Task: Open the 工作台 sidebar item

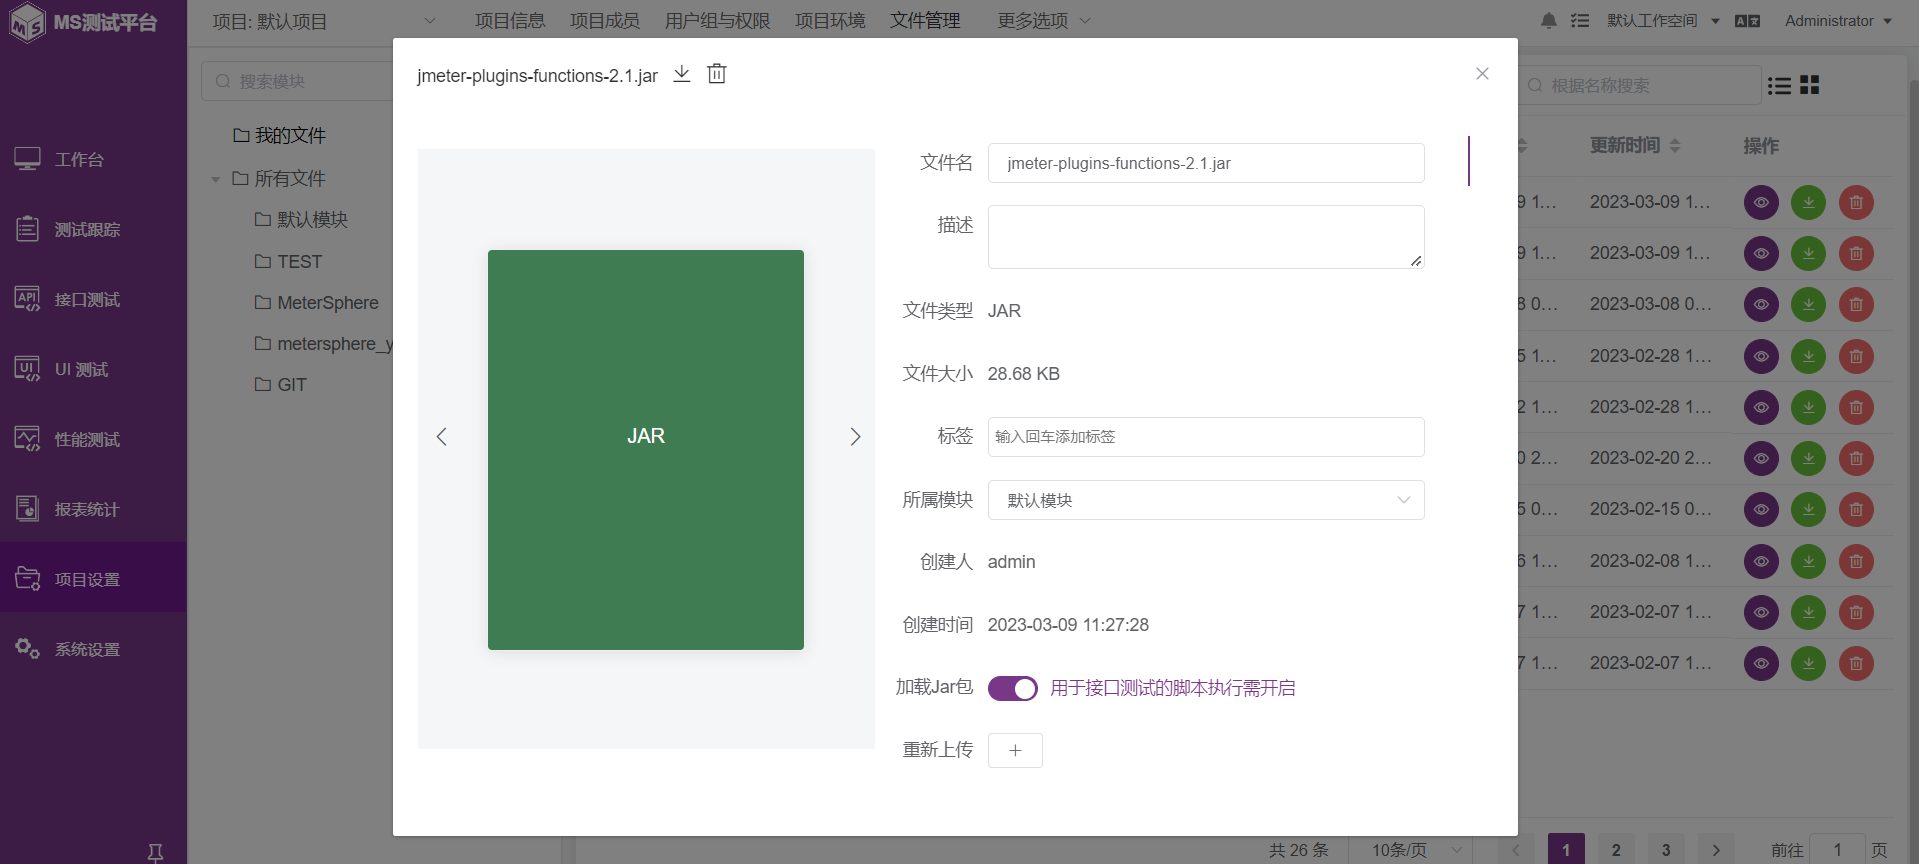Action: point(93,159)
